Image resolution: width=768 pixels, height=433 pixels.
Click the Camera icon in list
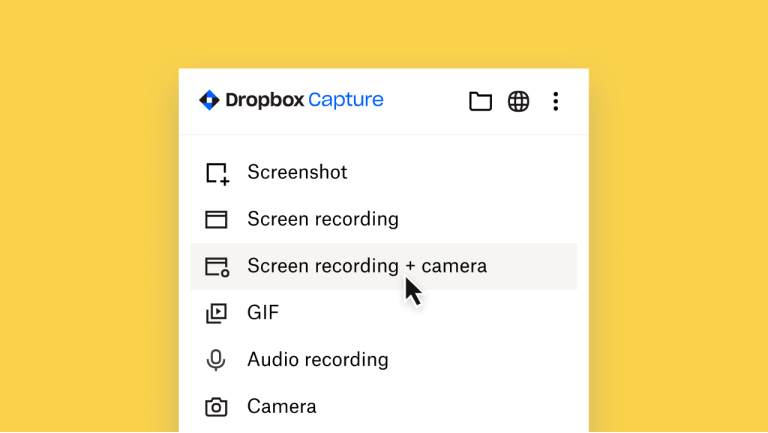(x=216, y=407)
